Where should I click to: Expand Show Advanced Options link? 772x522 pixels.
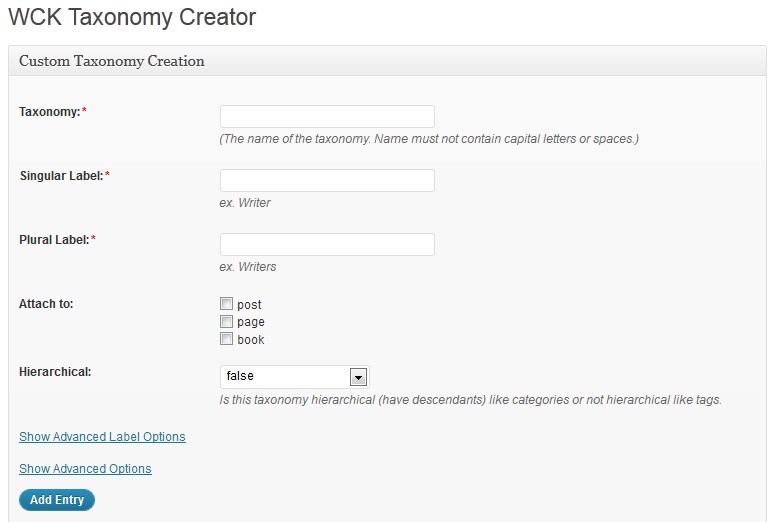pyautogui.click(x=85, y=469)
